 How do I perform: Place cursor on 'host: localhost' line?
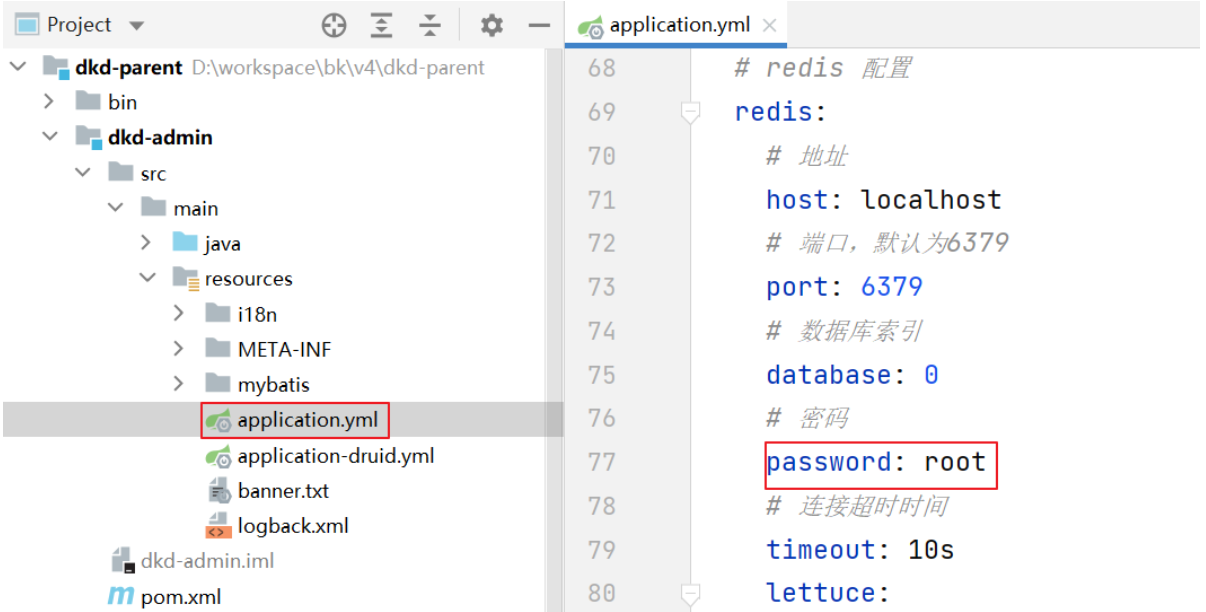[884, 200]
